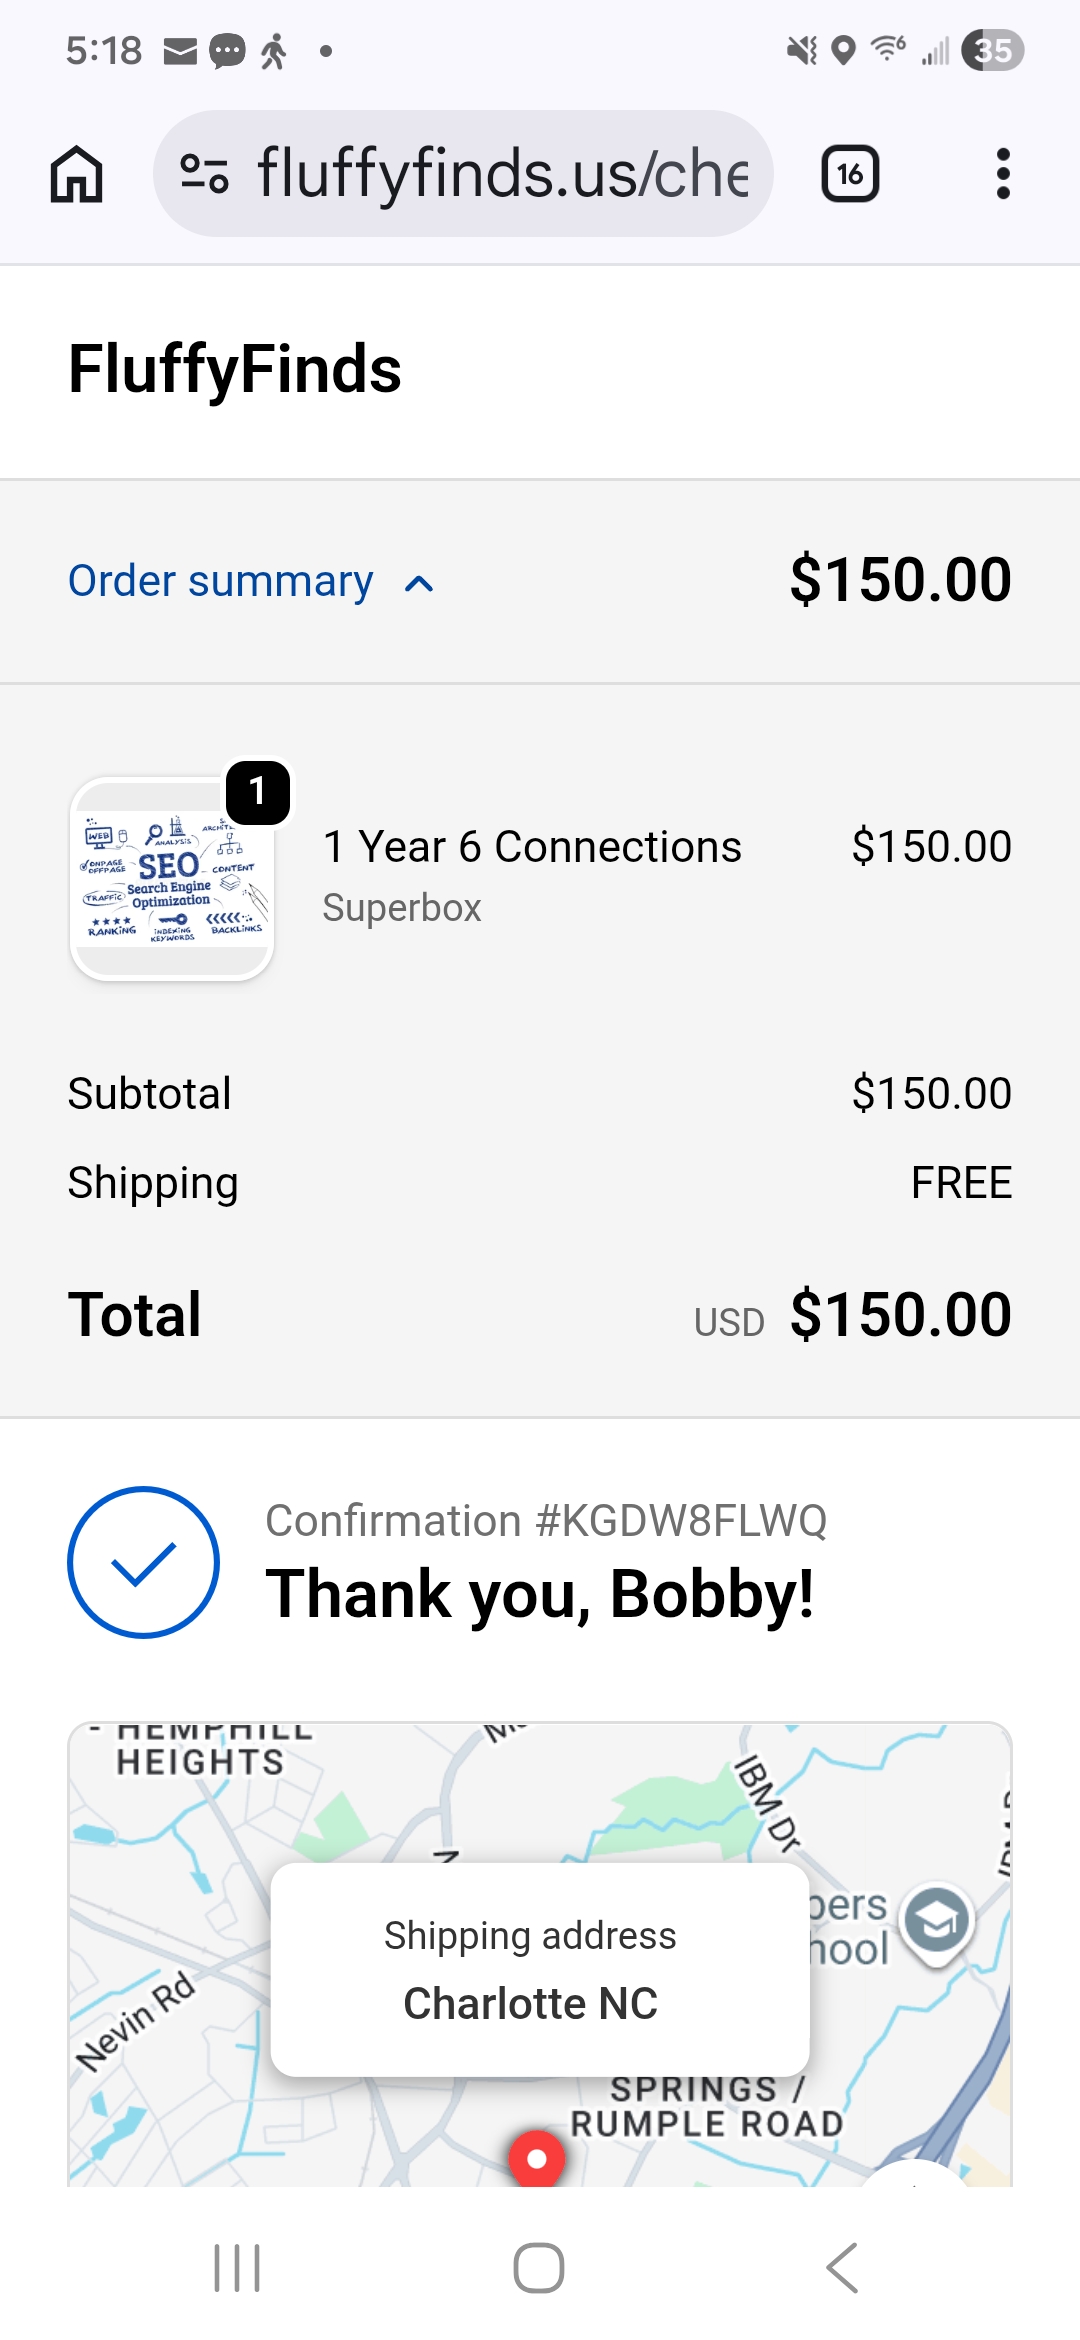Open Android recent apps button
Image resolution: width=1080 pixels, height=2340 pixels.
coord(238,2267)
